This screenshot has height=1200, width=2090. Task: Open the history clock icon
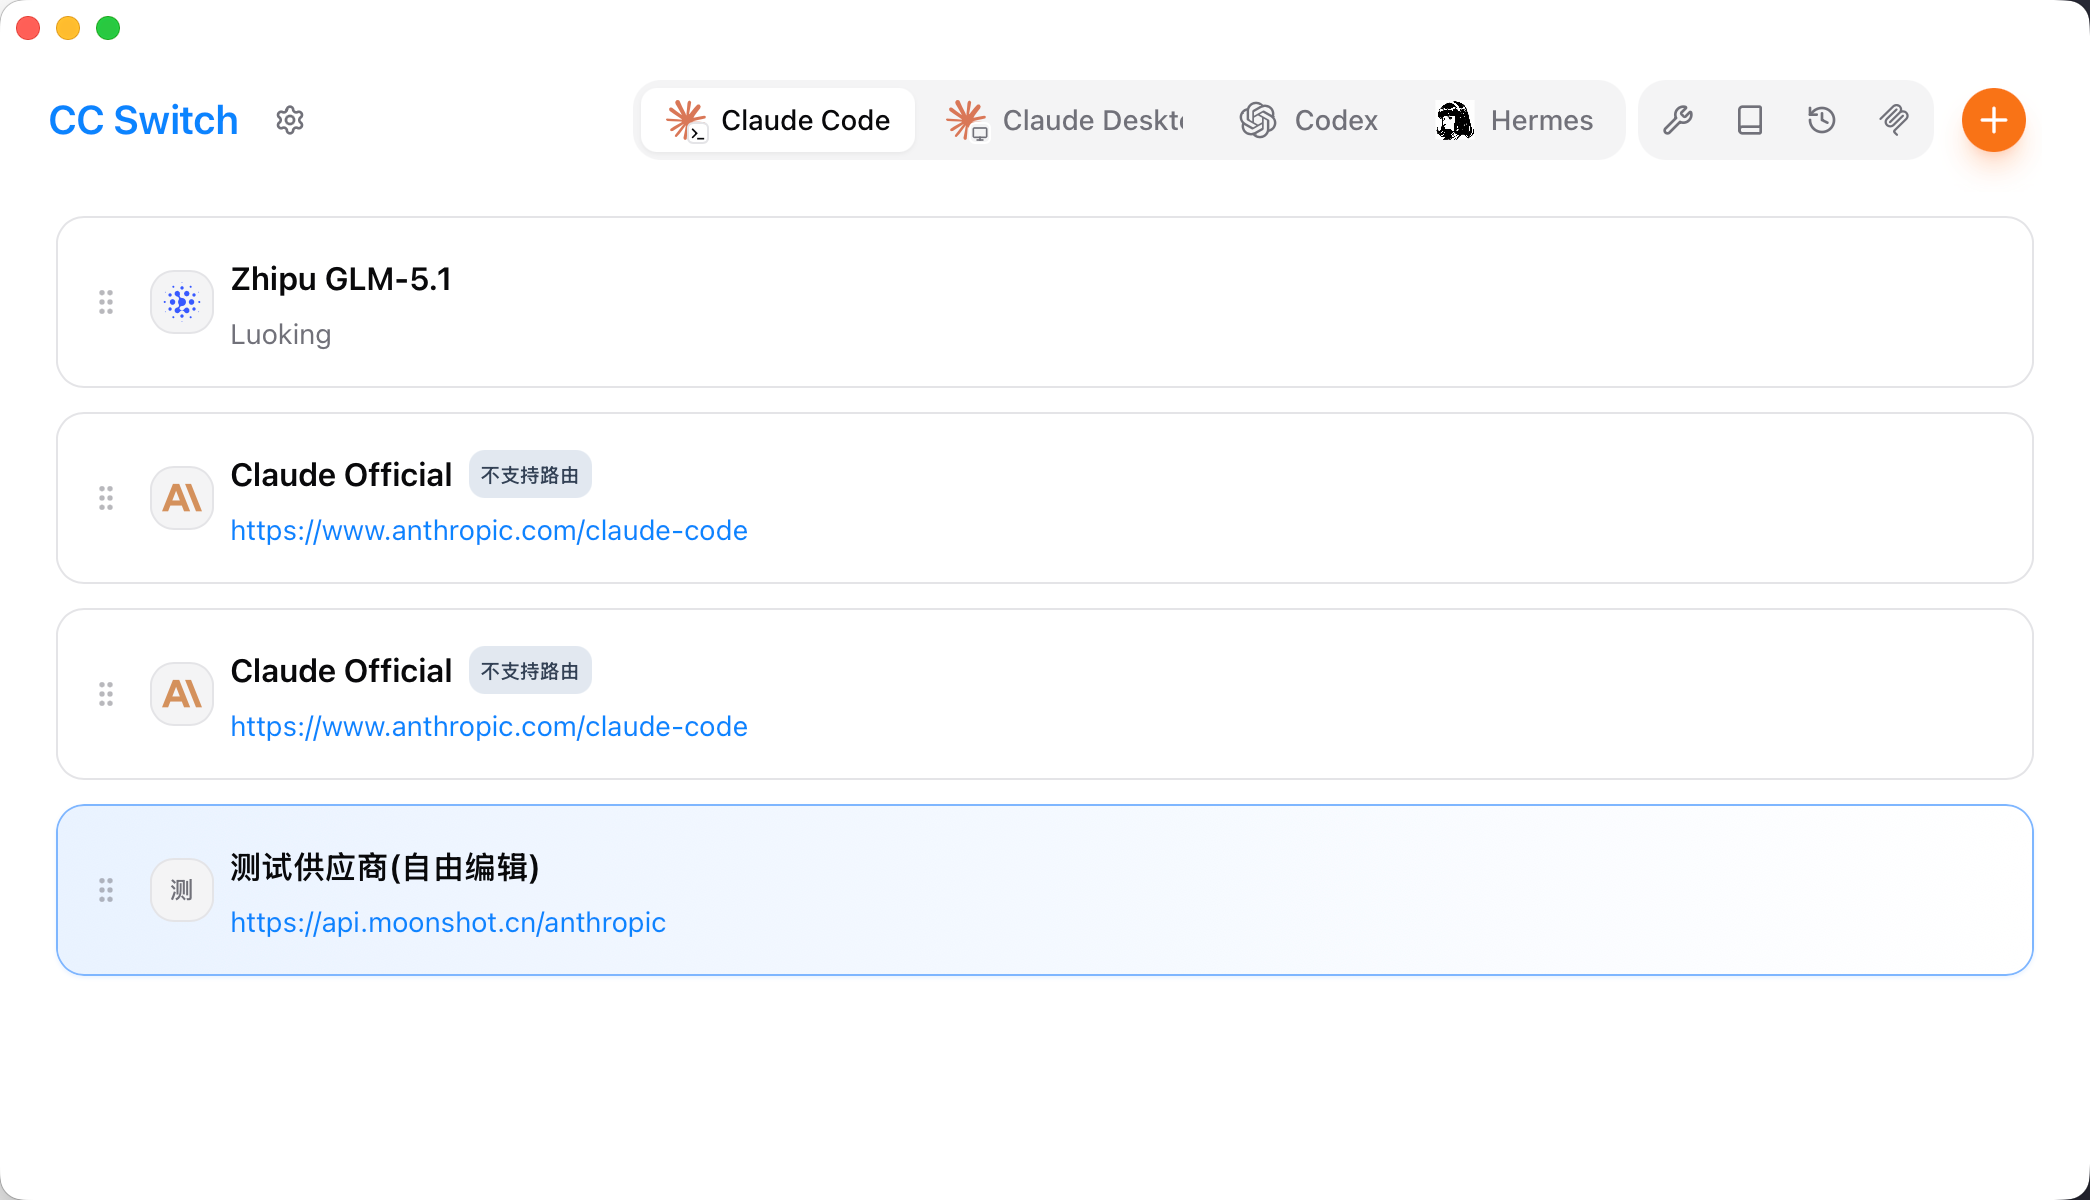1822,120
